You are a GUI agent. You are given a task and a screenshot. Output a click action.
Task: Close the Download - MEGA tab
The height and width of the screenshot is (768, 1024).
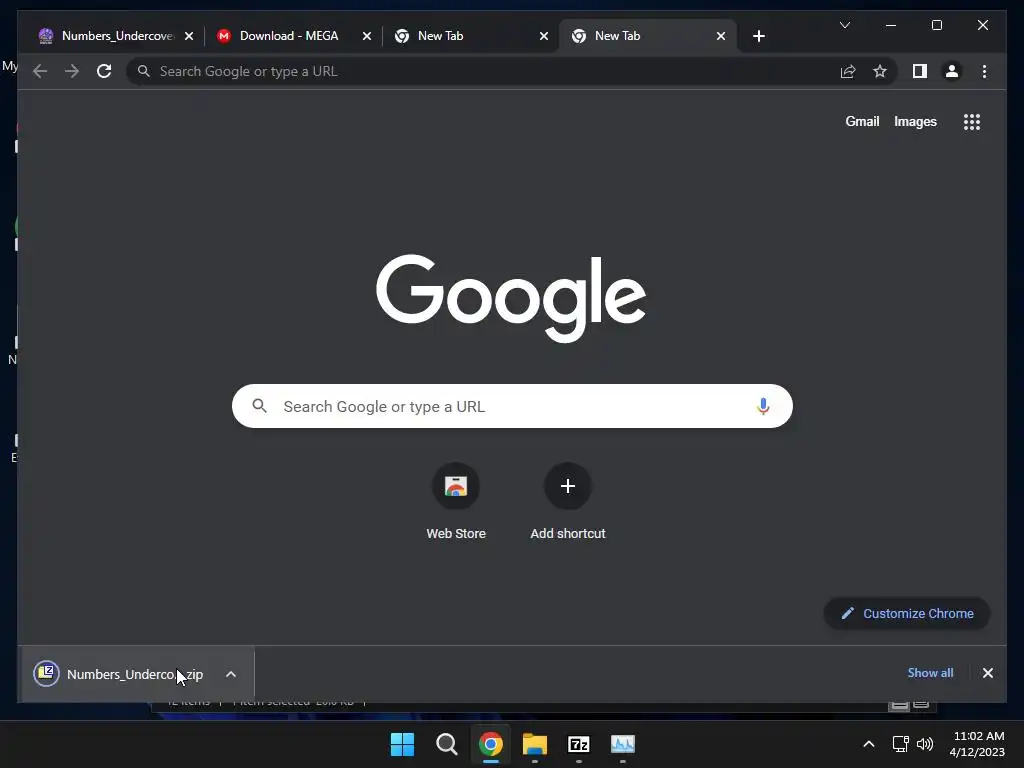click(x=366, y=36)
